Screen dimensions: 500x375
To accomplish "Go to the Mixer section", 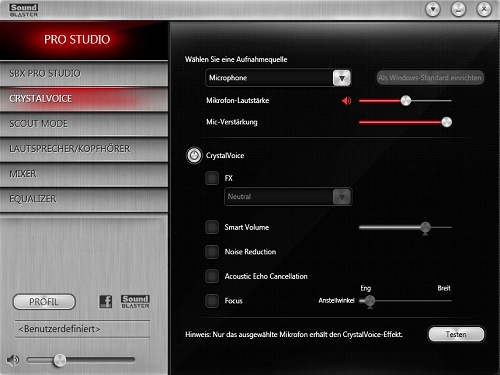I will 84,174.
